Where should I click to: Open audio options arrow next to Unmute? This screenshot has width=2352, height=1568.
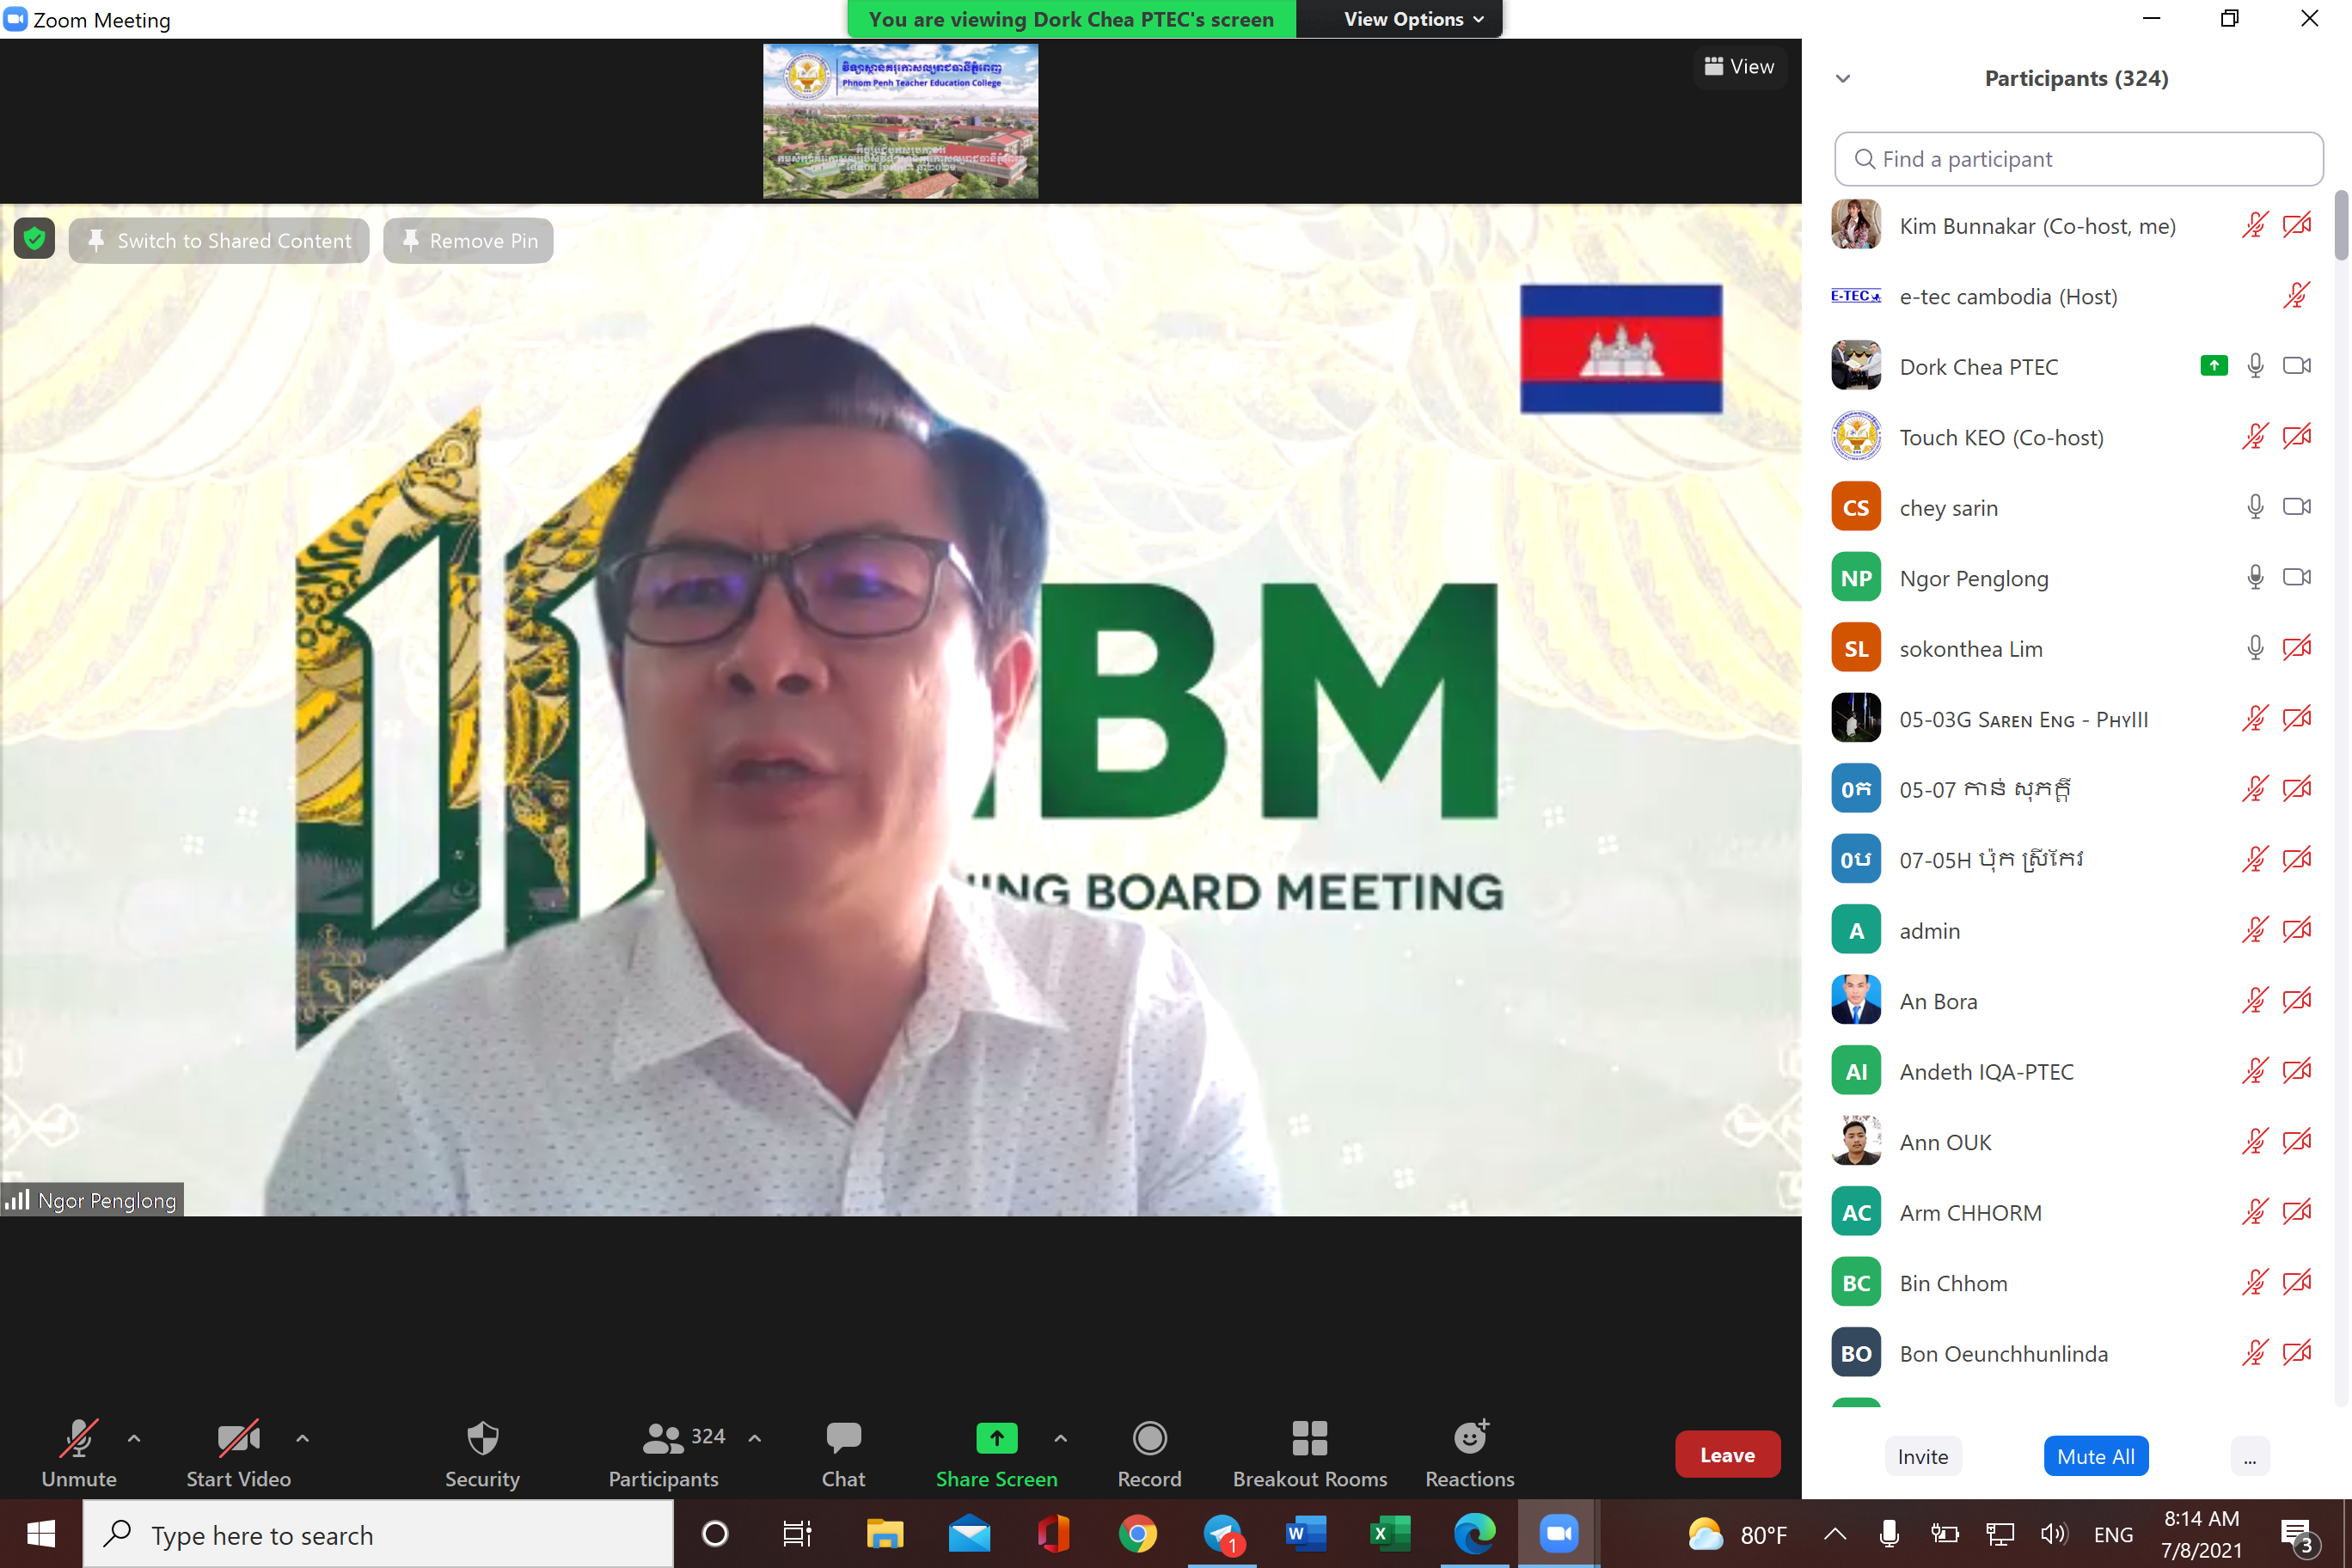tap(134, 1439)
